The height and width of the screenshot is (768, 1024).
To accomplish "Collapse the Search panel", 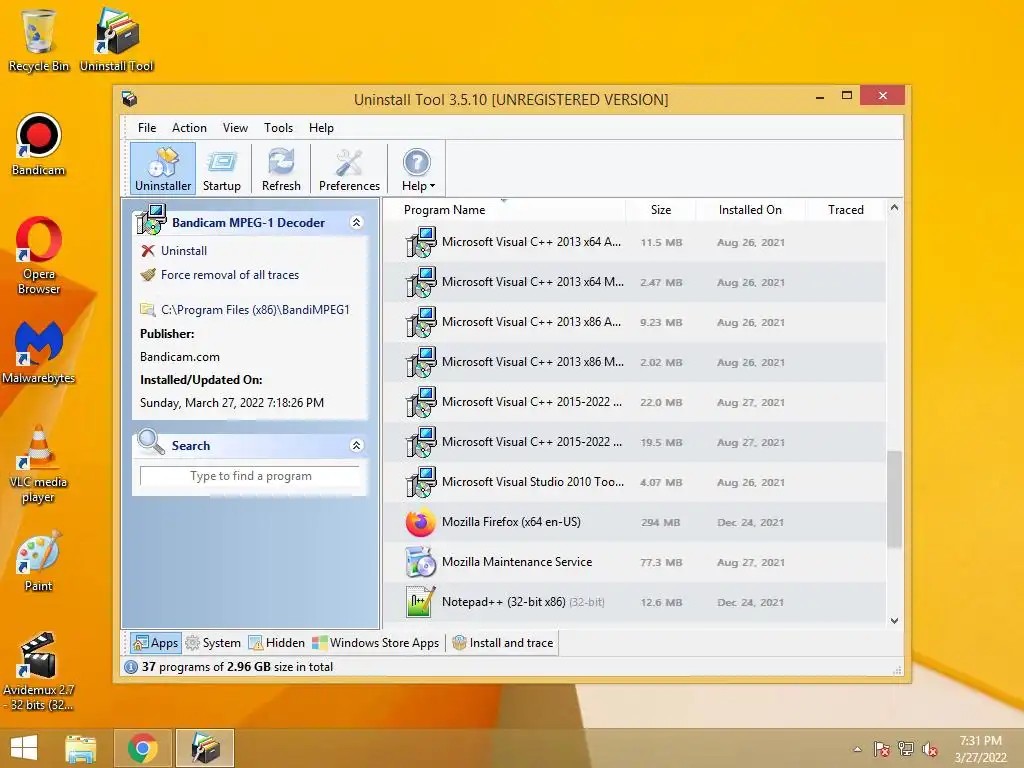I will [357, 445].
